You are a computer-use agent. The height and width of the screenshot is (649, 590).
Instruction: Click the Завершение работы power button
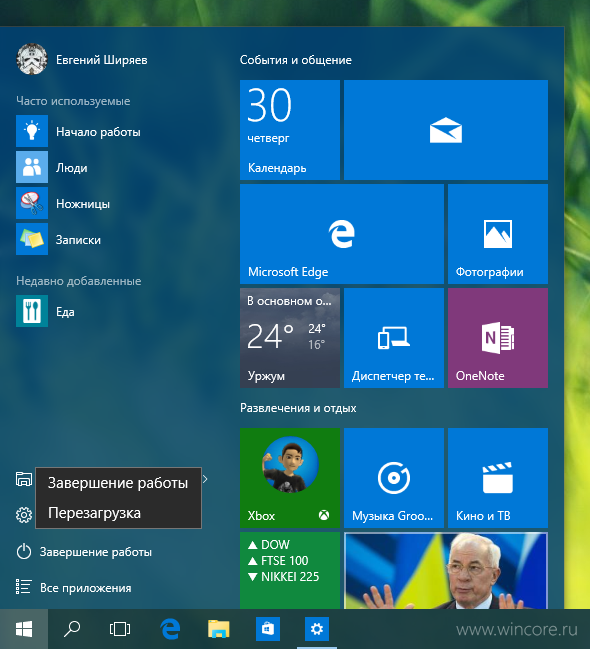84,552
